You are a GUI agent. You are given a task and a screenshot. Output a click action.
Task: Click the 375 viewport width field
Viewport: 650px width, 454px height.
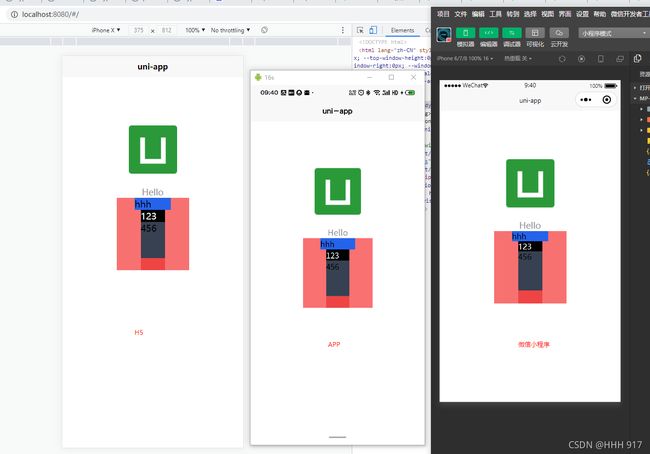pyautogui.click(x=138, y=30)
